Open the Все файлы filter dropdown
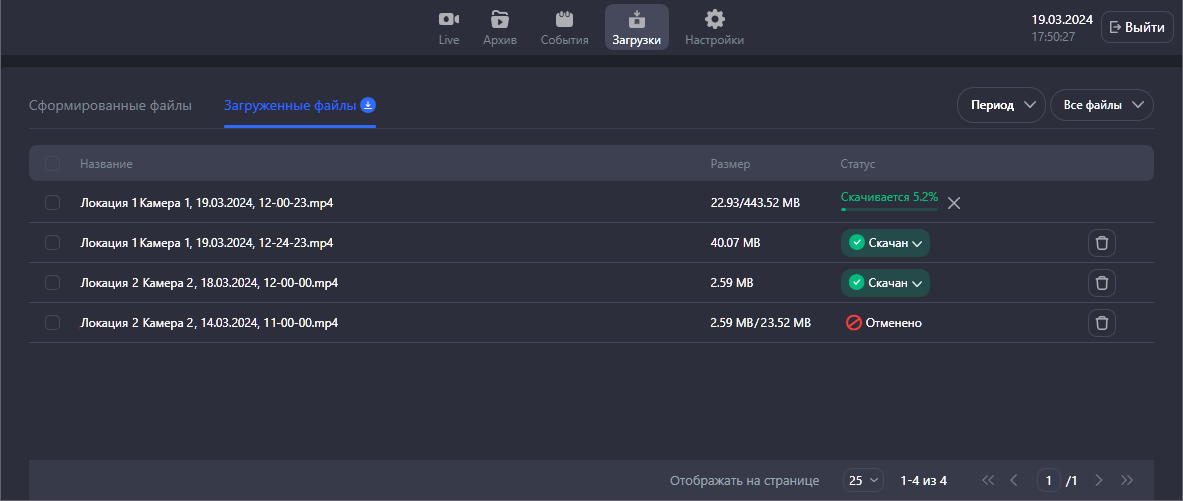Viewport: 1183px width, 501px height. [x=1101, y=105]
